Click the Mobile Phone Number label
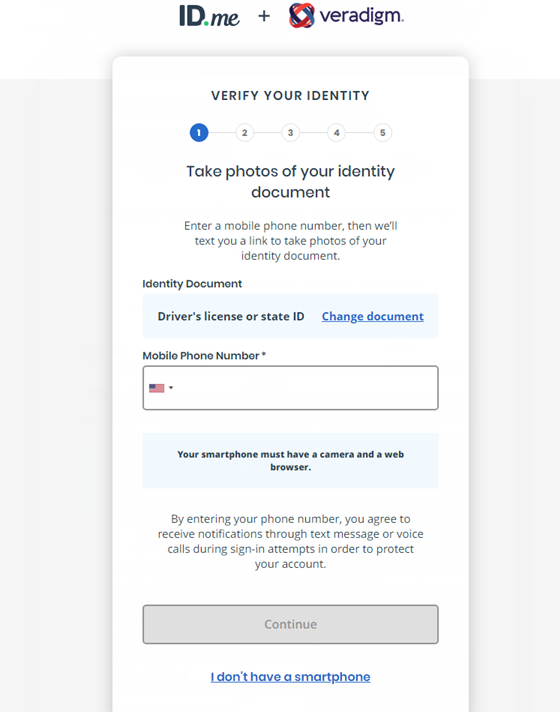Viewport: 560px width, 712px height. pyautogui.click(x=204, y=356)
